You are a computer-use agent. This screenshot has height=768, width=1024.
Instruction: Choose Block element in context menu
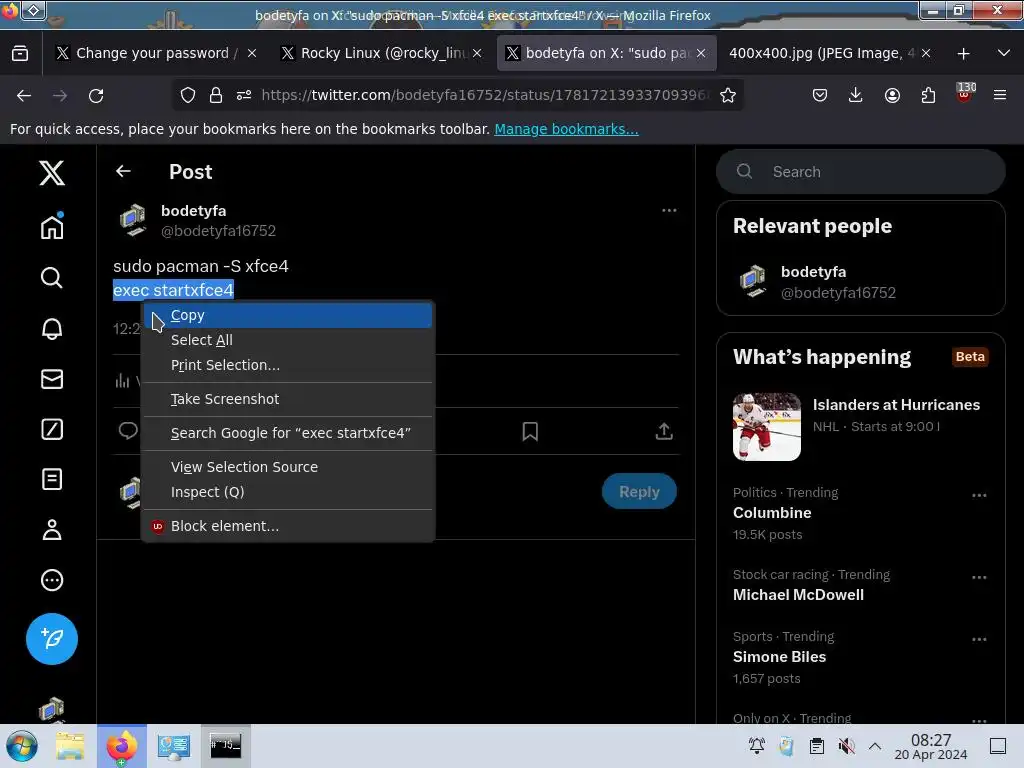click(287, 526)
